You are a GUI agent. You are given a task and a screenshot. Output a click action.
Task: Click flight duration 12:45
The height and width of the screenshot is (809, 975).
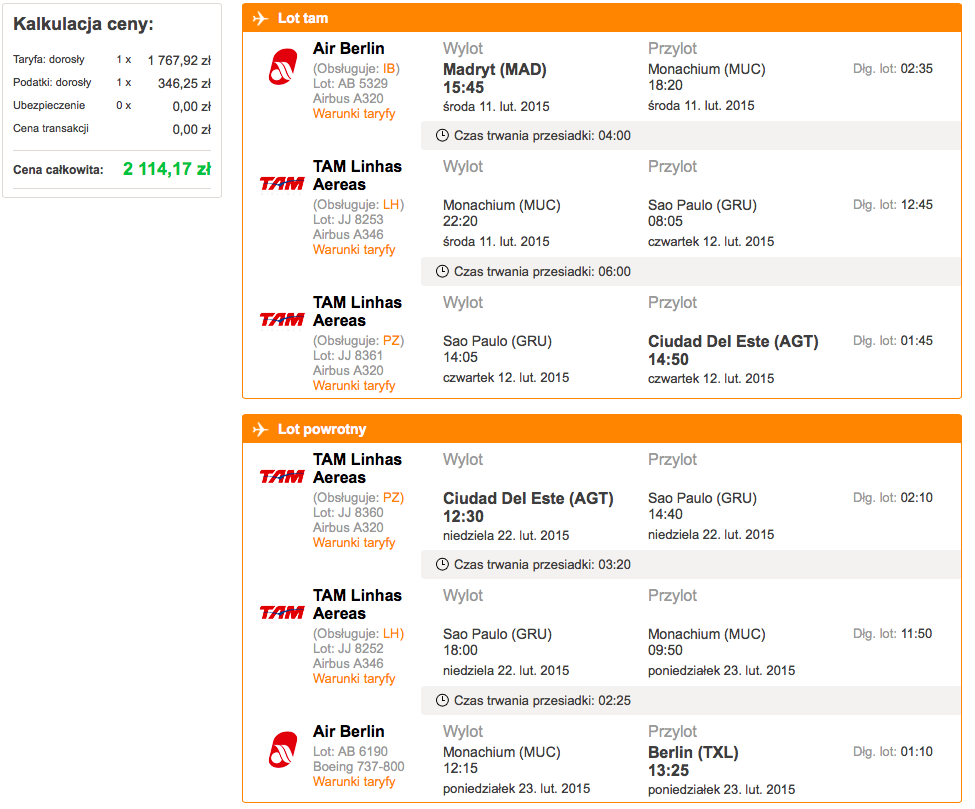(x=917, y=205)
